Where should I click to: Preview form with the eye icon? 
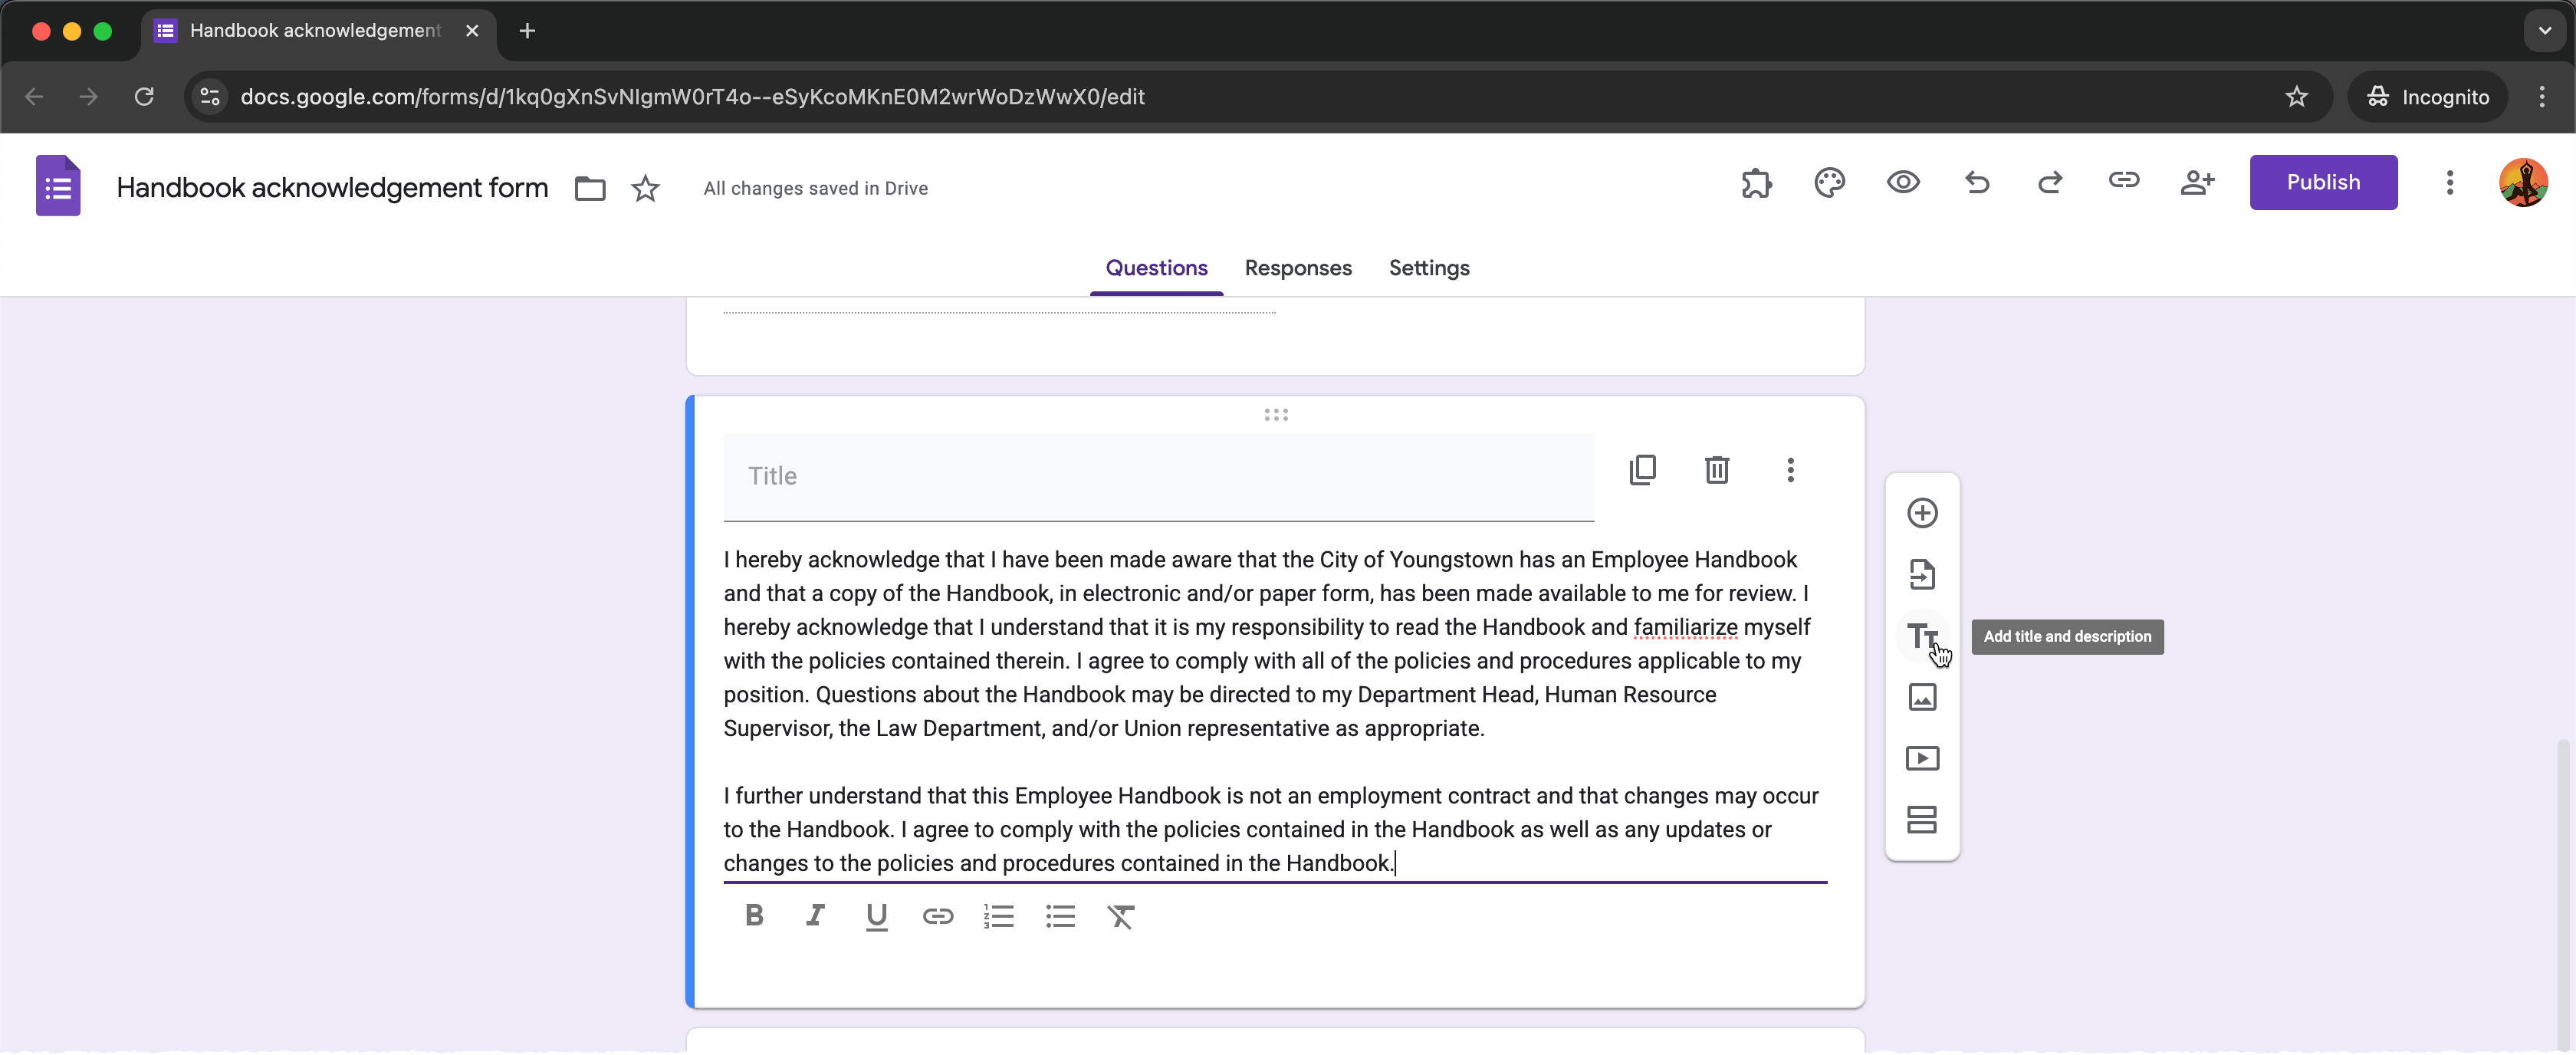pyautogui.click(x=1902, y=183)
